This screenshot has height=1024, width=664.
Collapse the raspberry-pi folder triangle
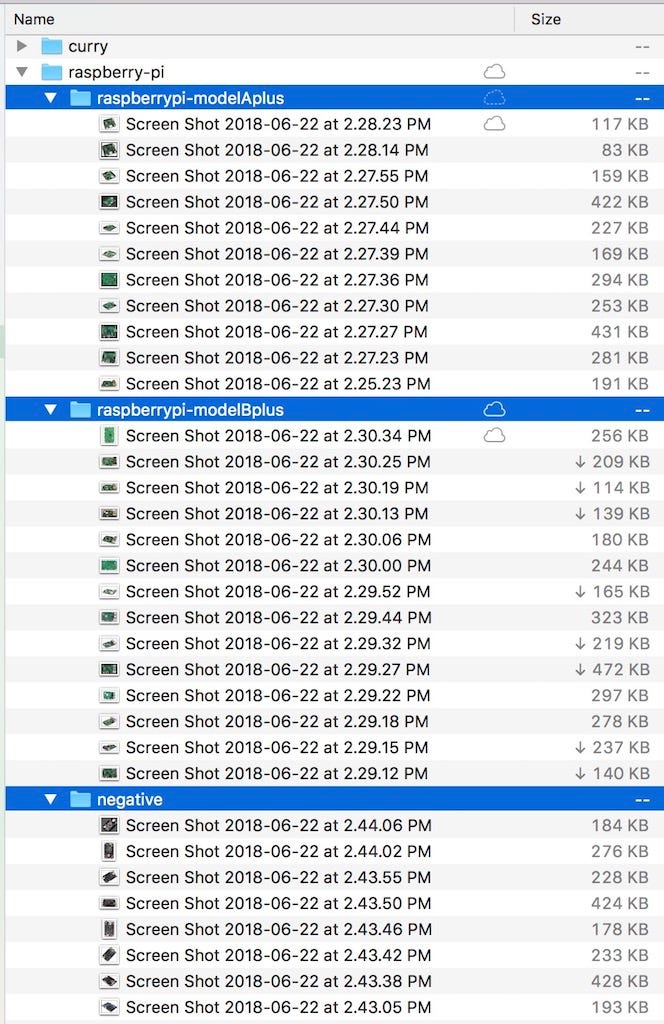click(x=22, y=72)
